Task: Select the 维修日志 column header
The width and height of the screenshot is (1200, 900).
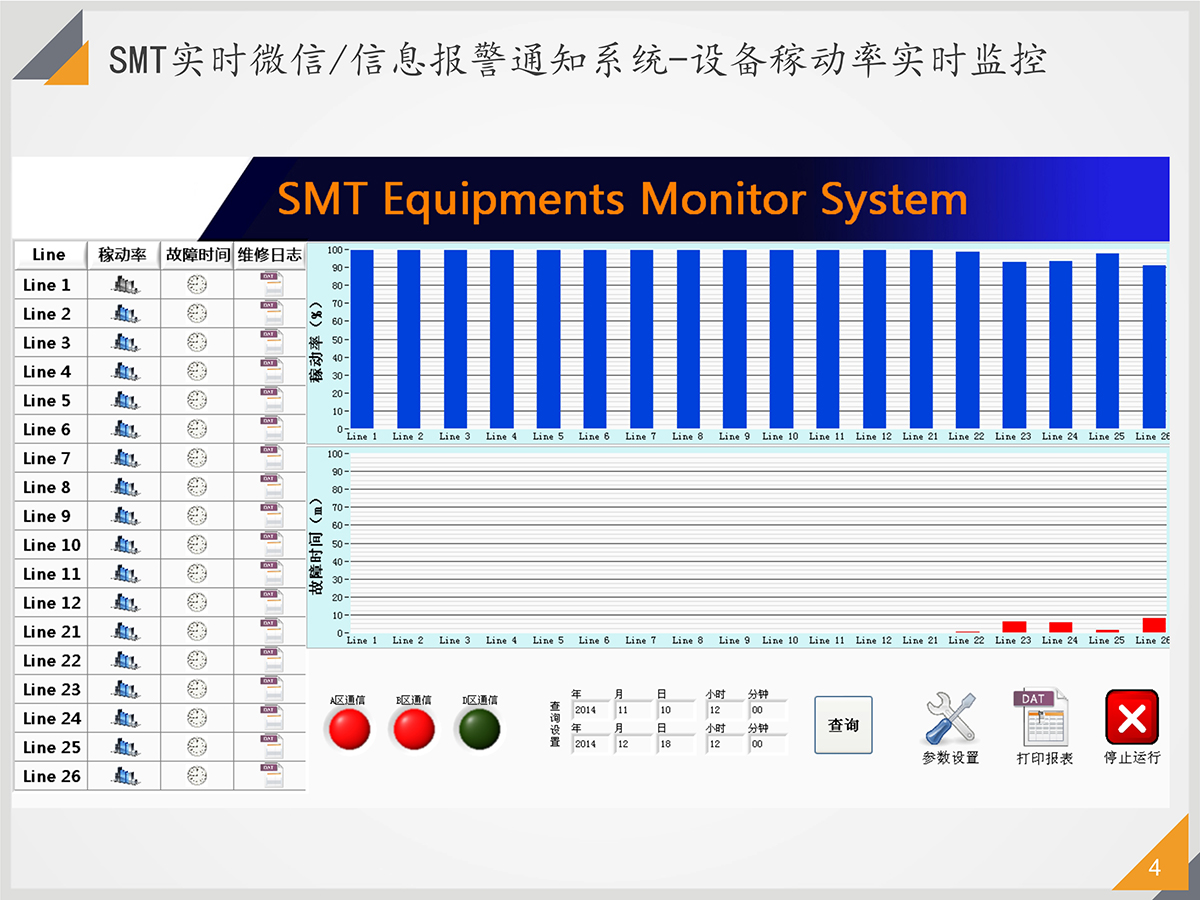Action: (270, 255)
